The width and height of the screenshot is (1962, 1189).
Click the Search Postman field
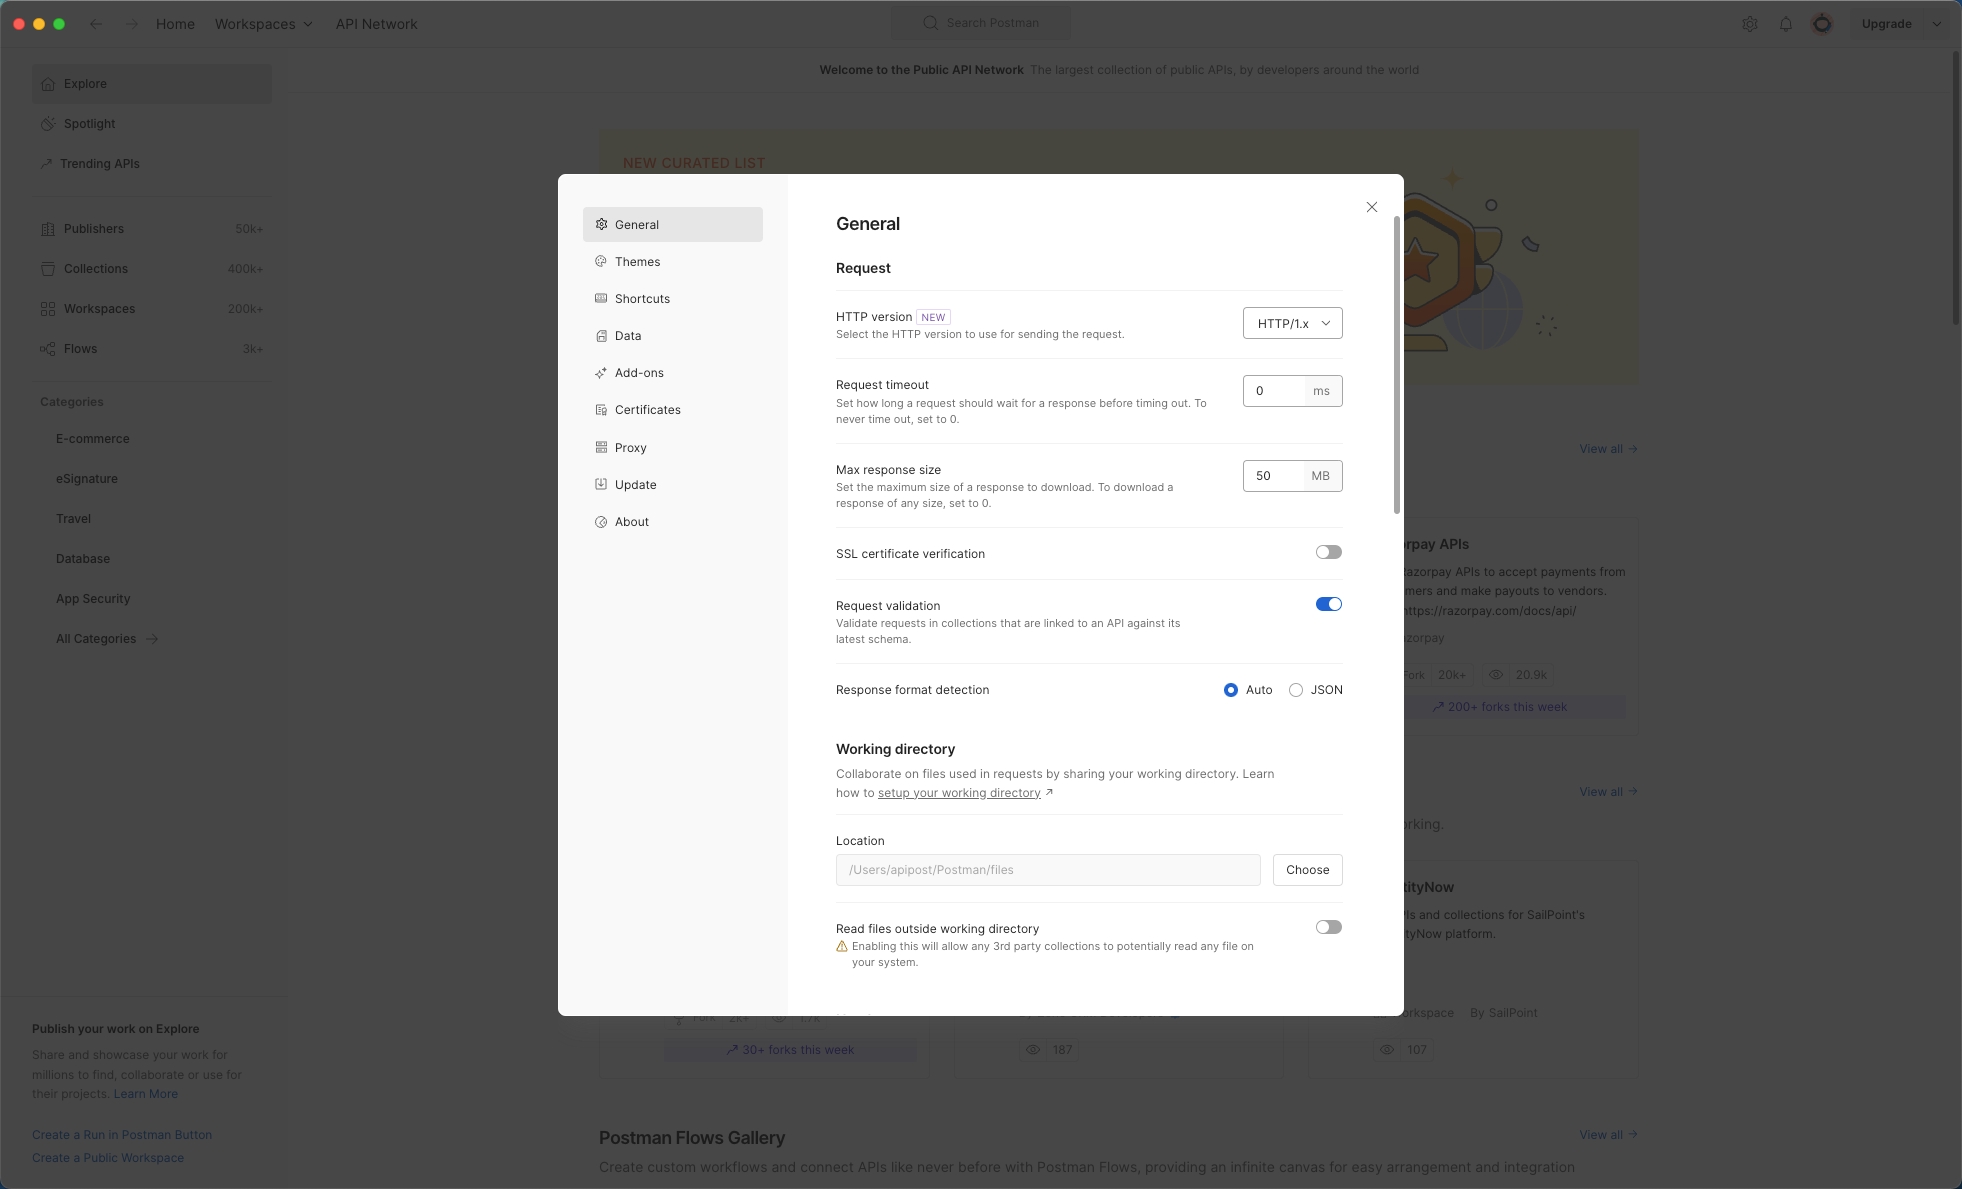tap(981, 23)
